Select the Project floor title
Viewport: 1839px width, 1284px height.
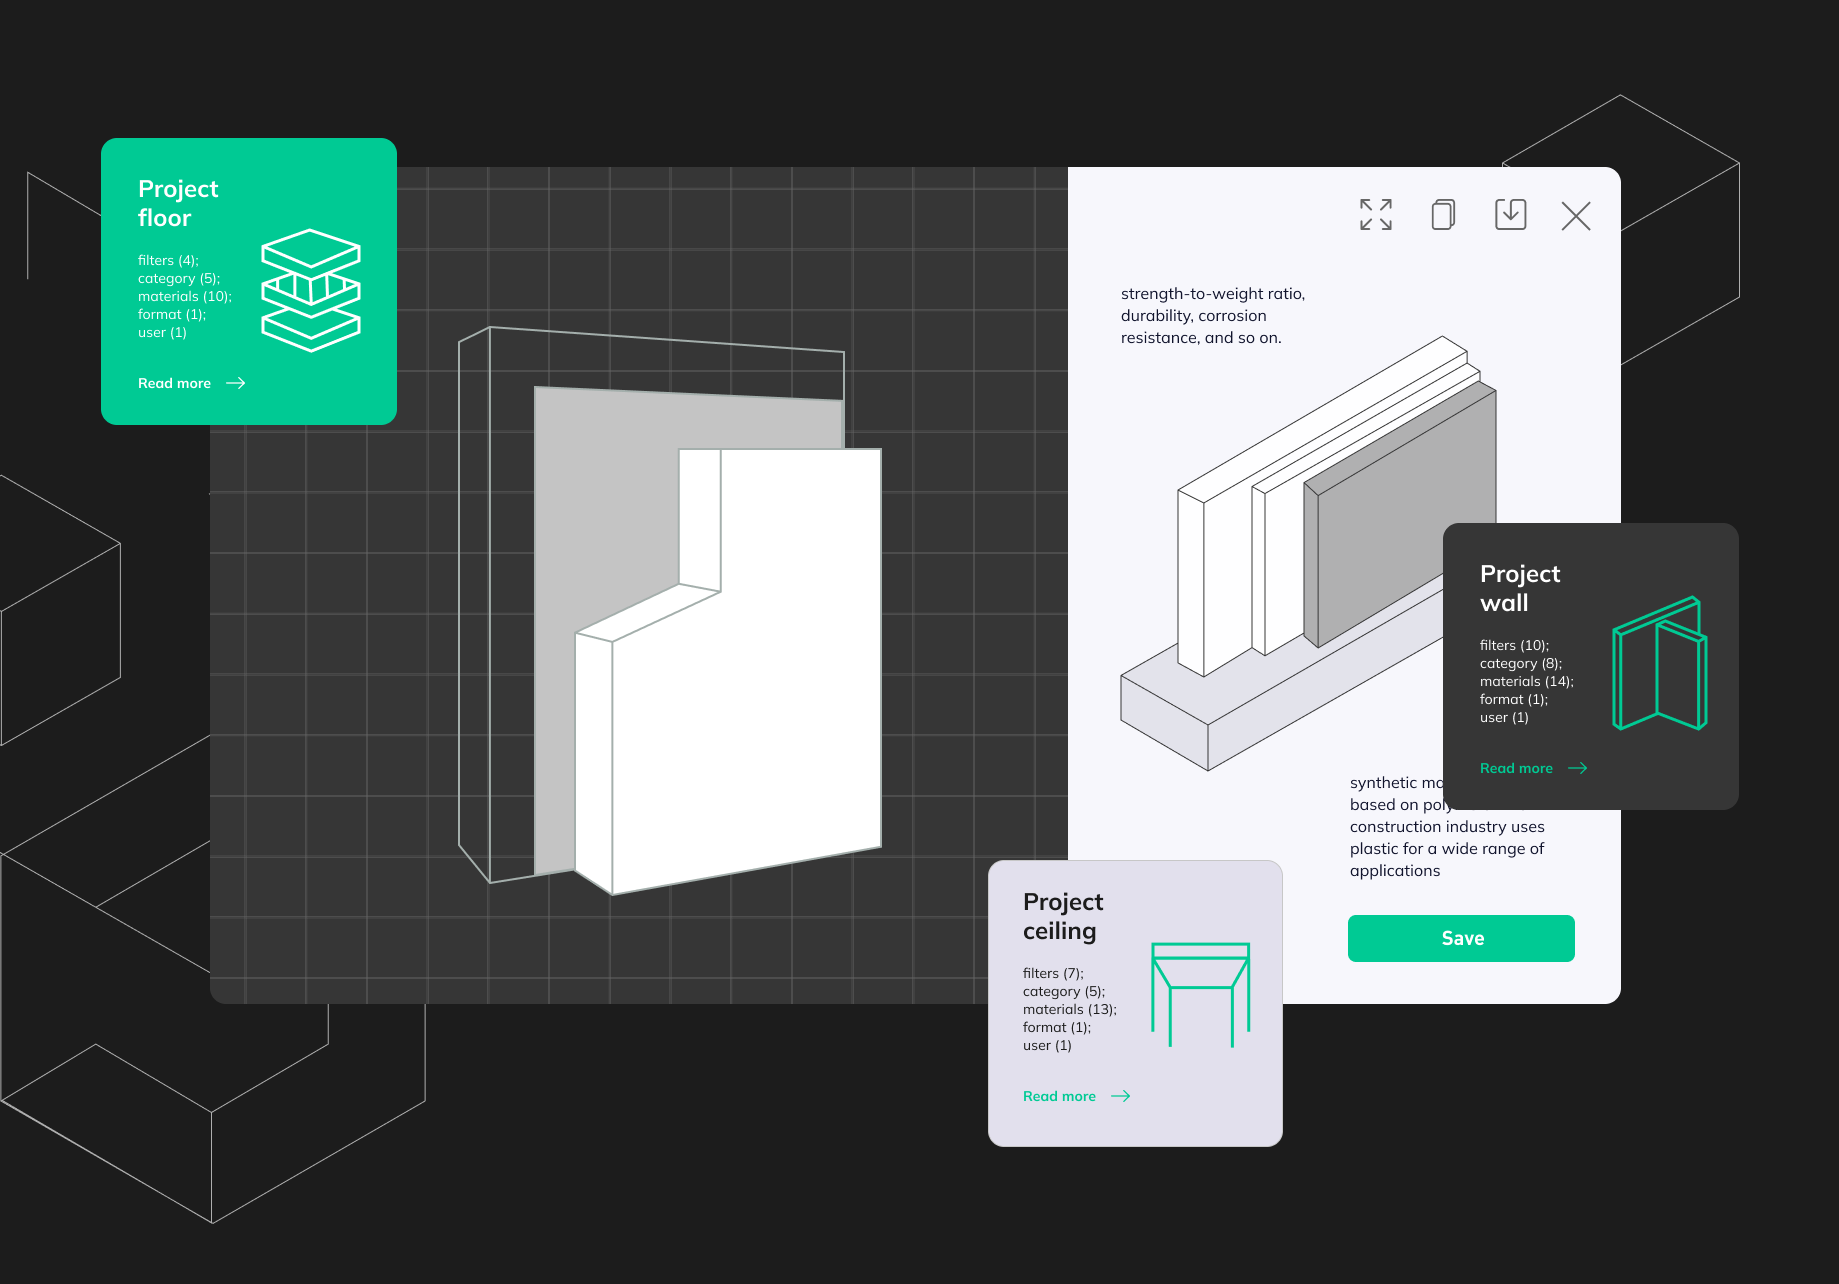pos(178,203)
